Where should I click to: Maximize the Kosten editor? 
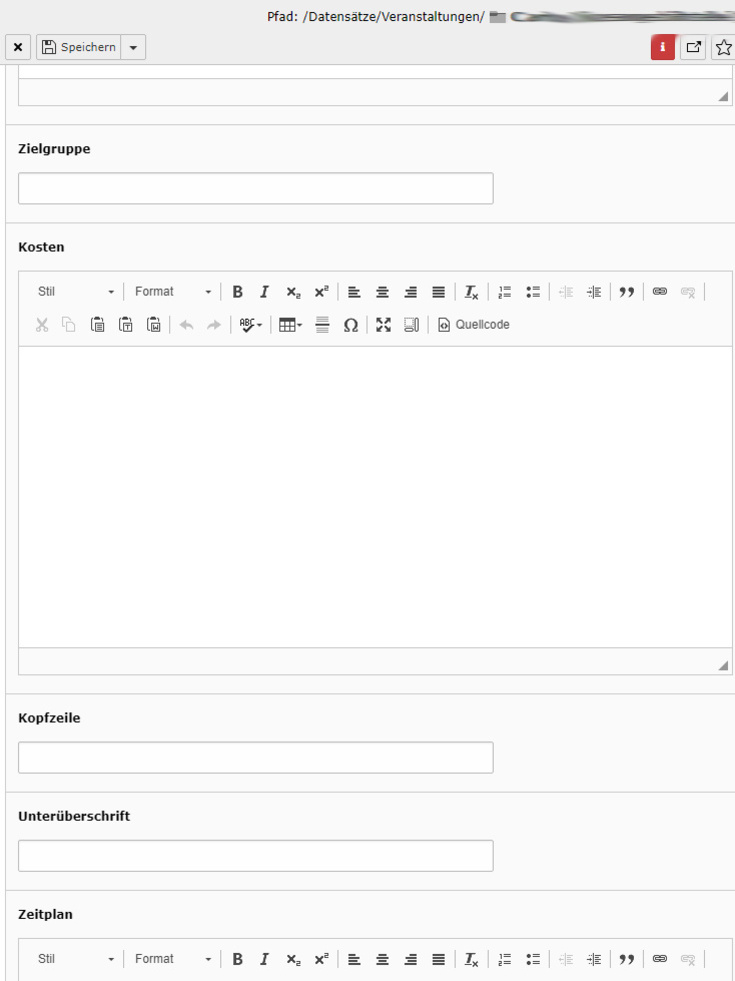tap(383, 325)
